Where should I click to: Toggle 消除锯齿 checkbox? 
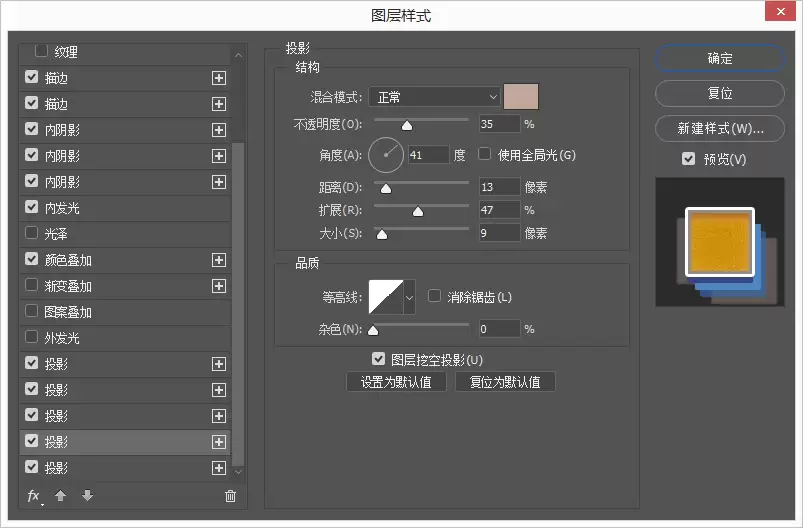pos(434,295)
